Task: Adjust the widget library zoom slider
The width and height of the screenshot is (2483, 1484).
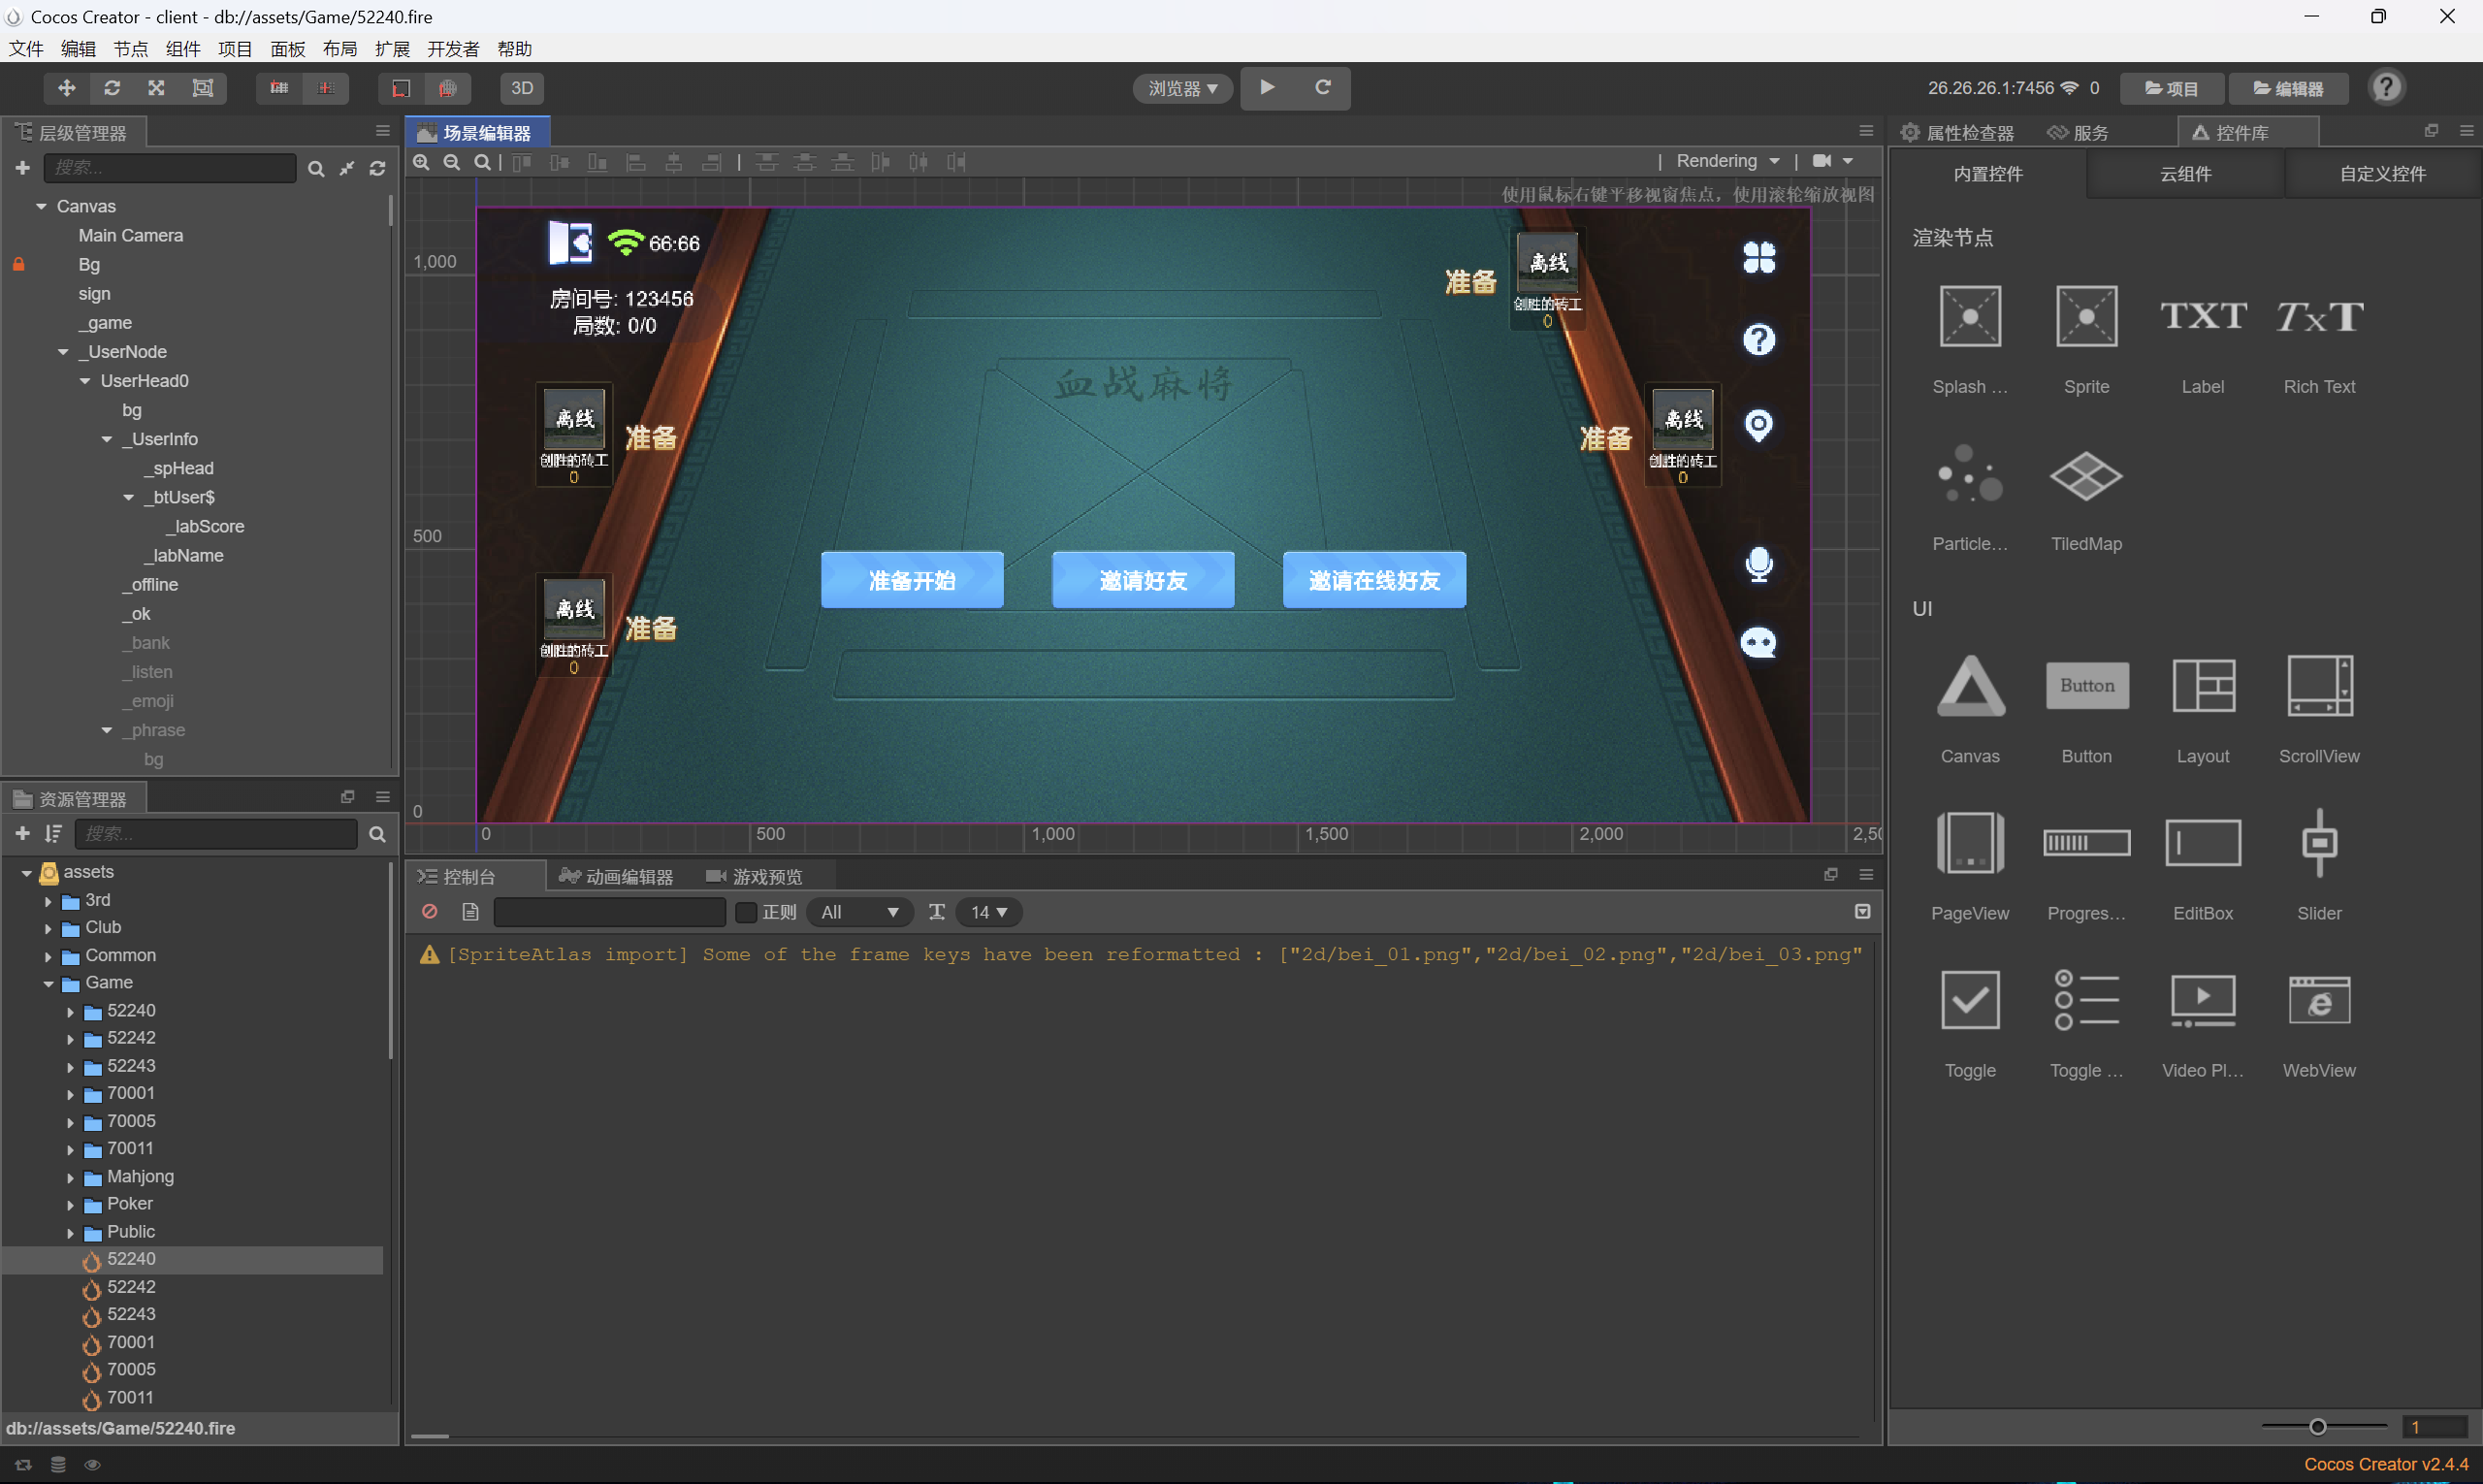Action: [x=2317, y=1427]
